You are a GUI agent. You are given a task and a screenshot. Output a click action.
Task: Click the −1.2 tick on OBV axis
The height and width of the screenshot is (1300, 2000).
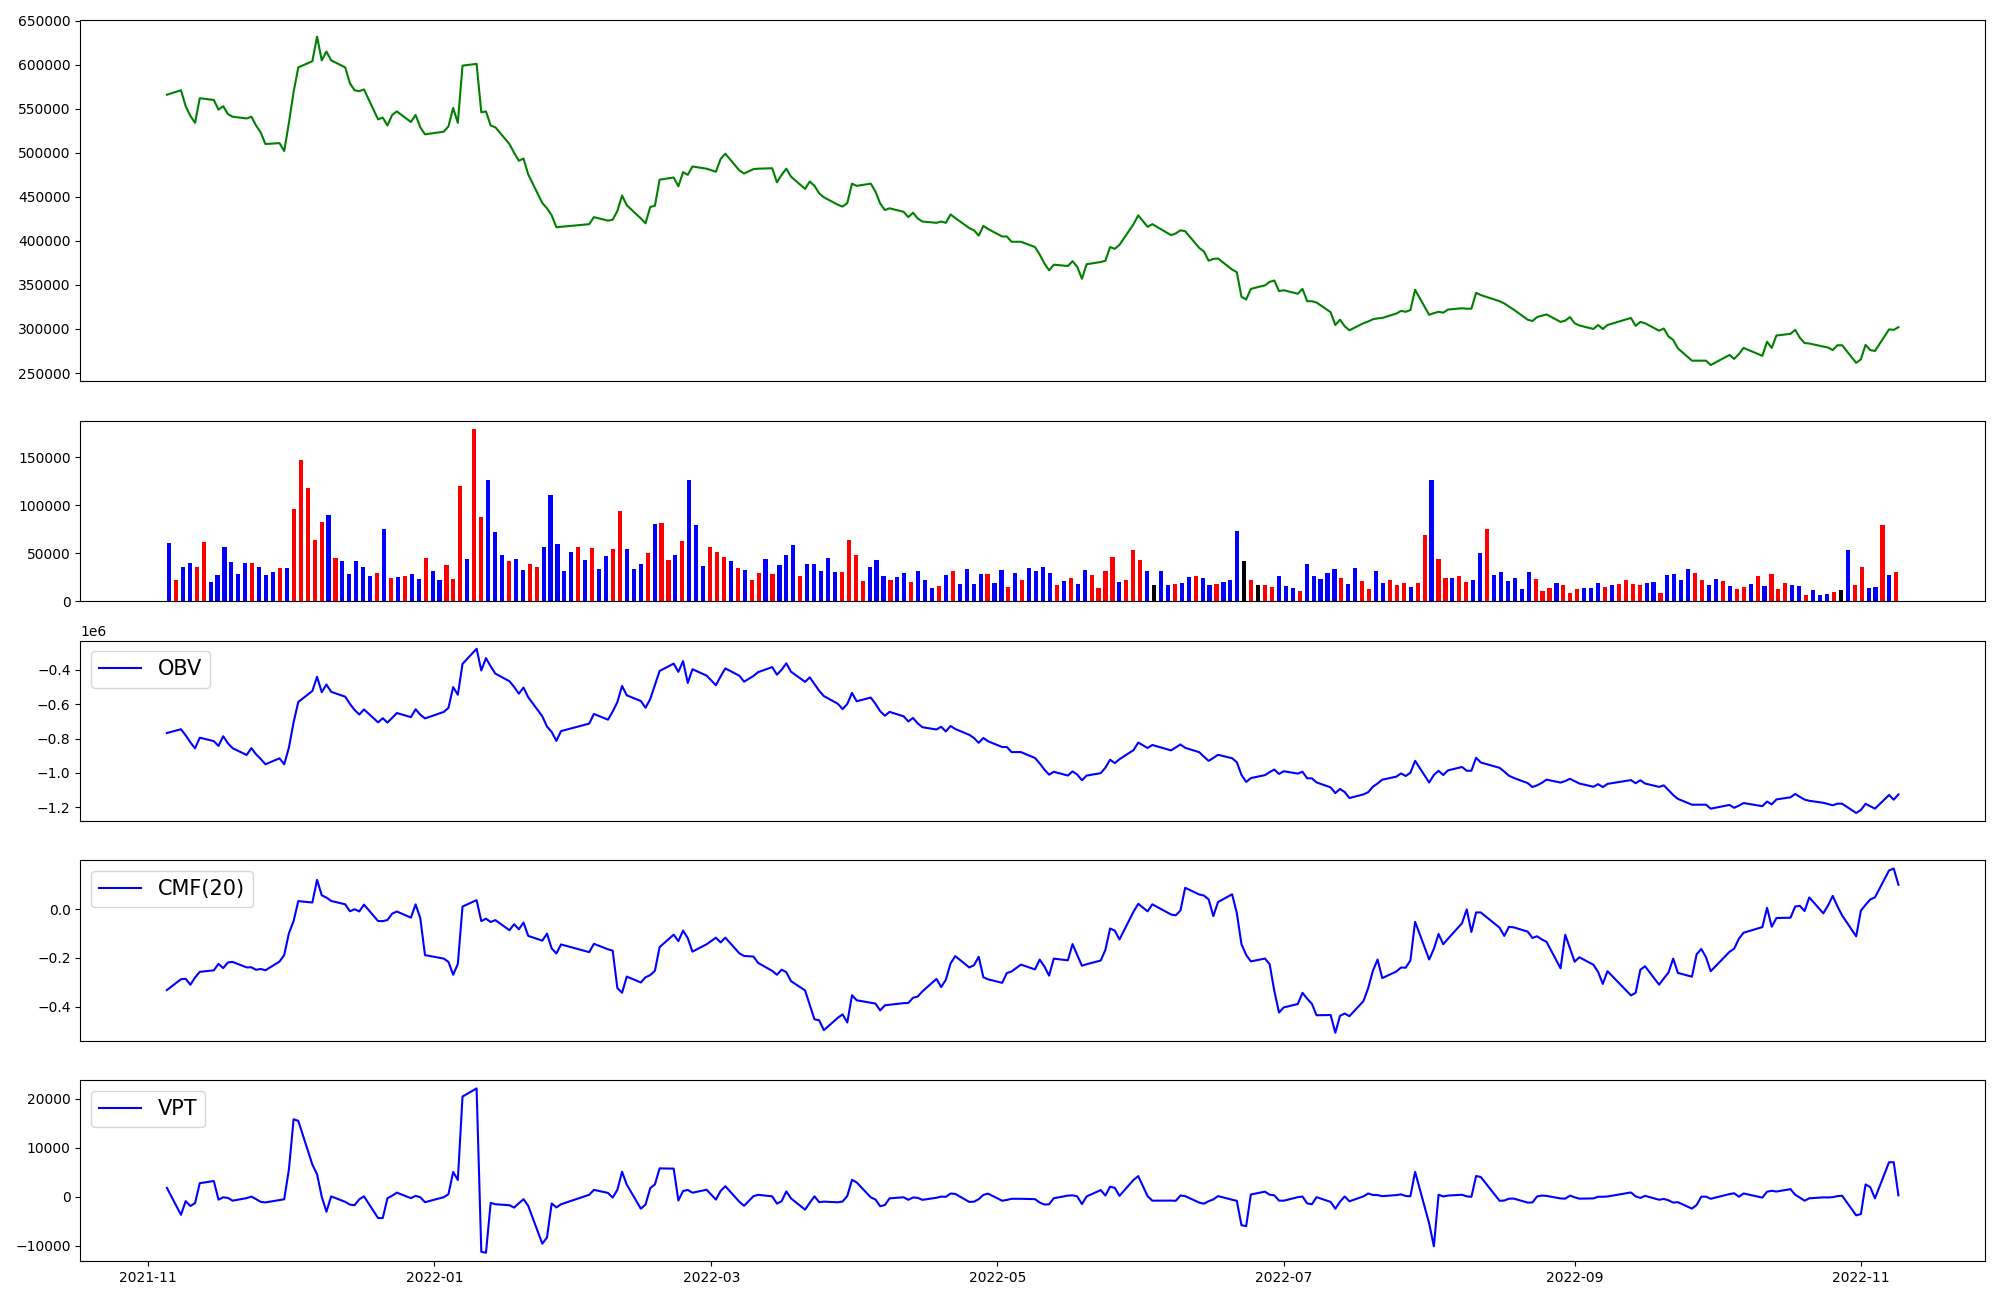[52, 808]
